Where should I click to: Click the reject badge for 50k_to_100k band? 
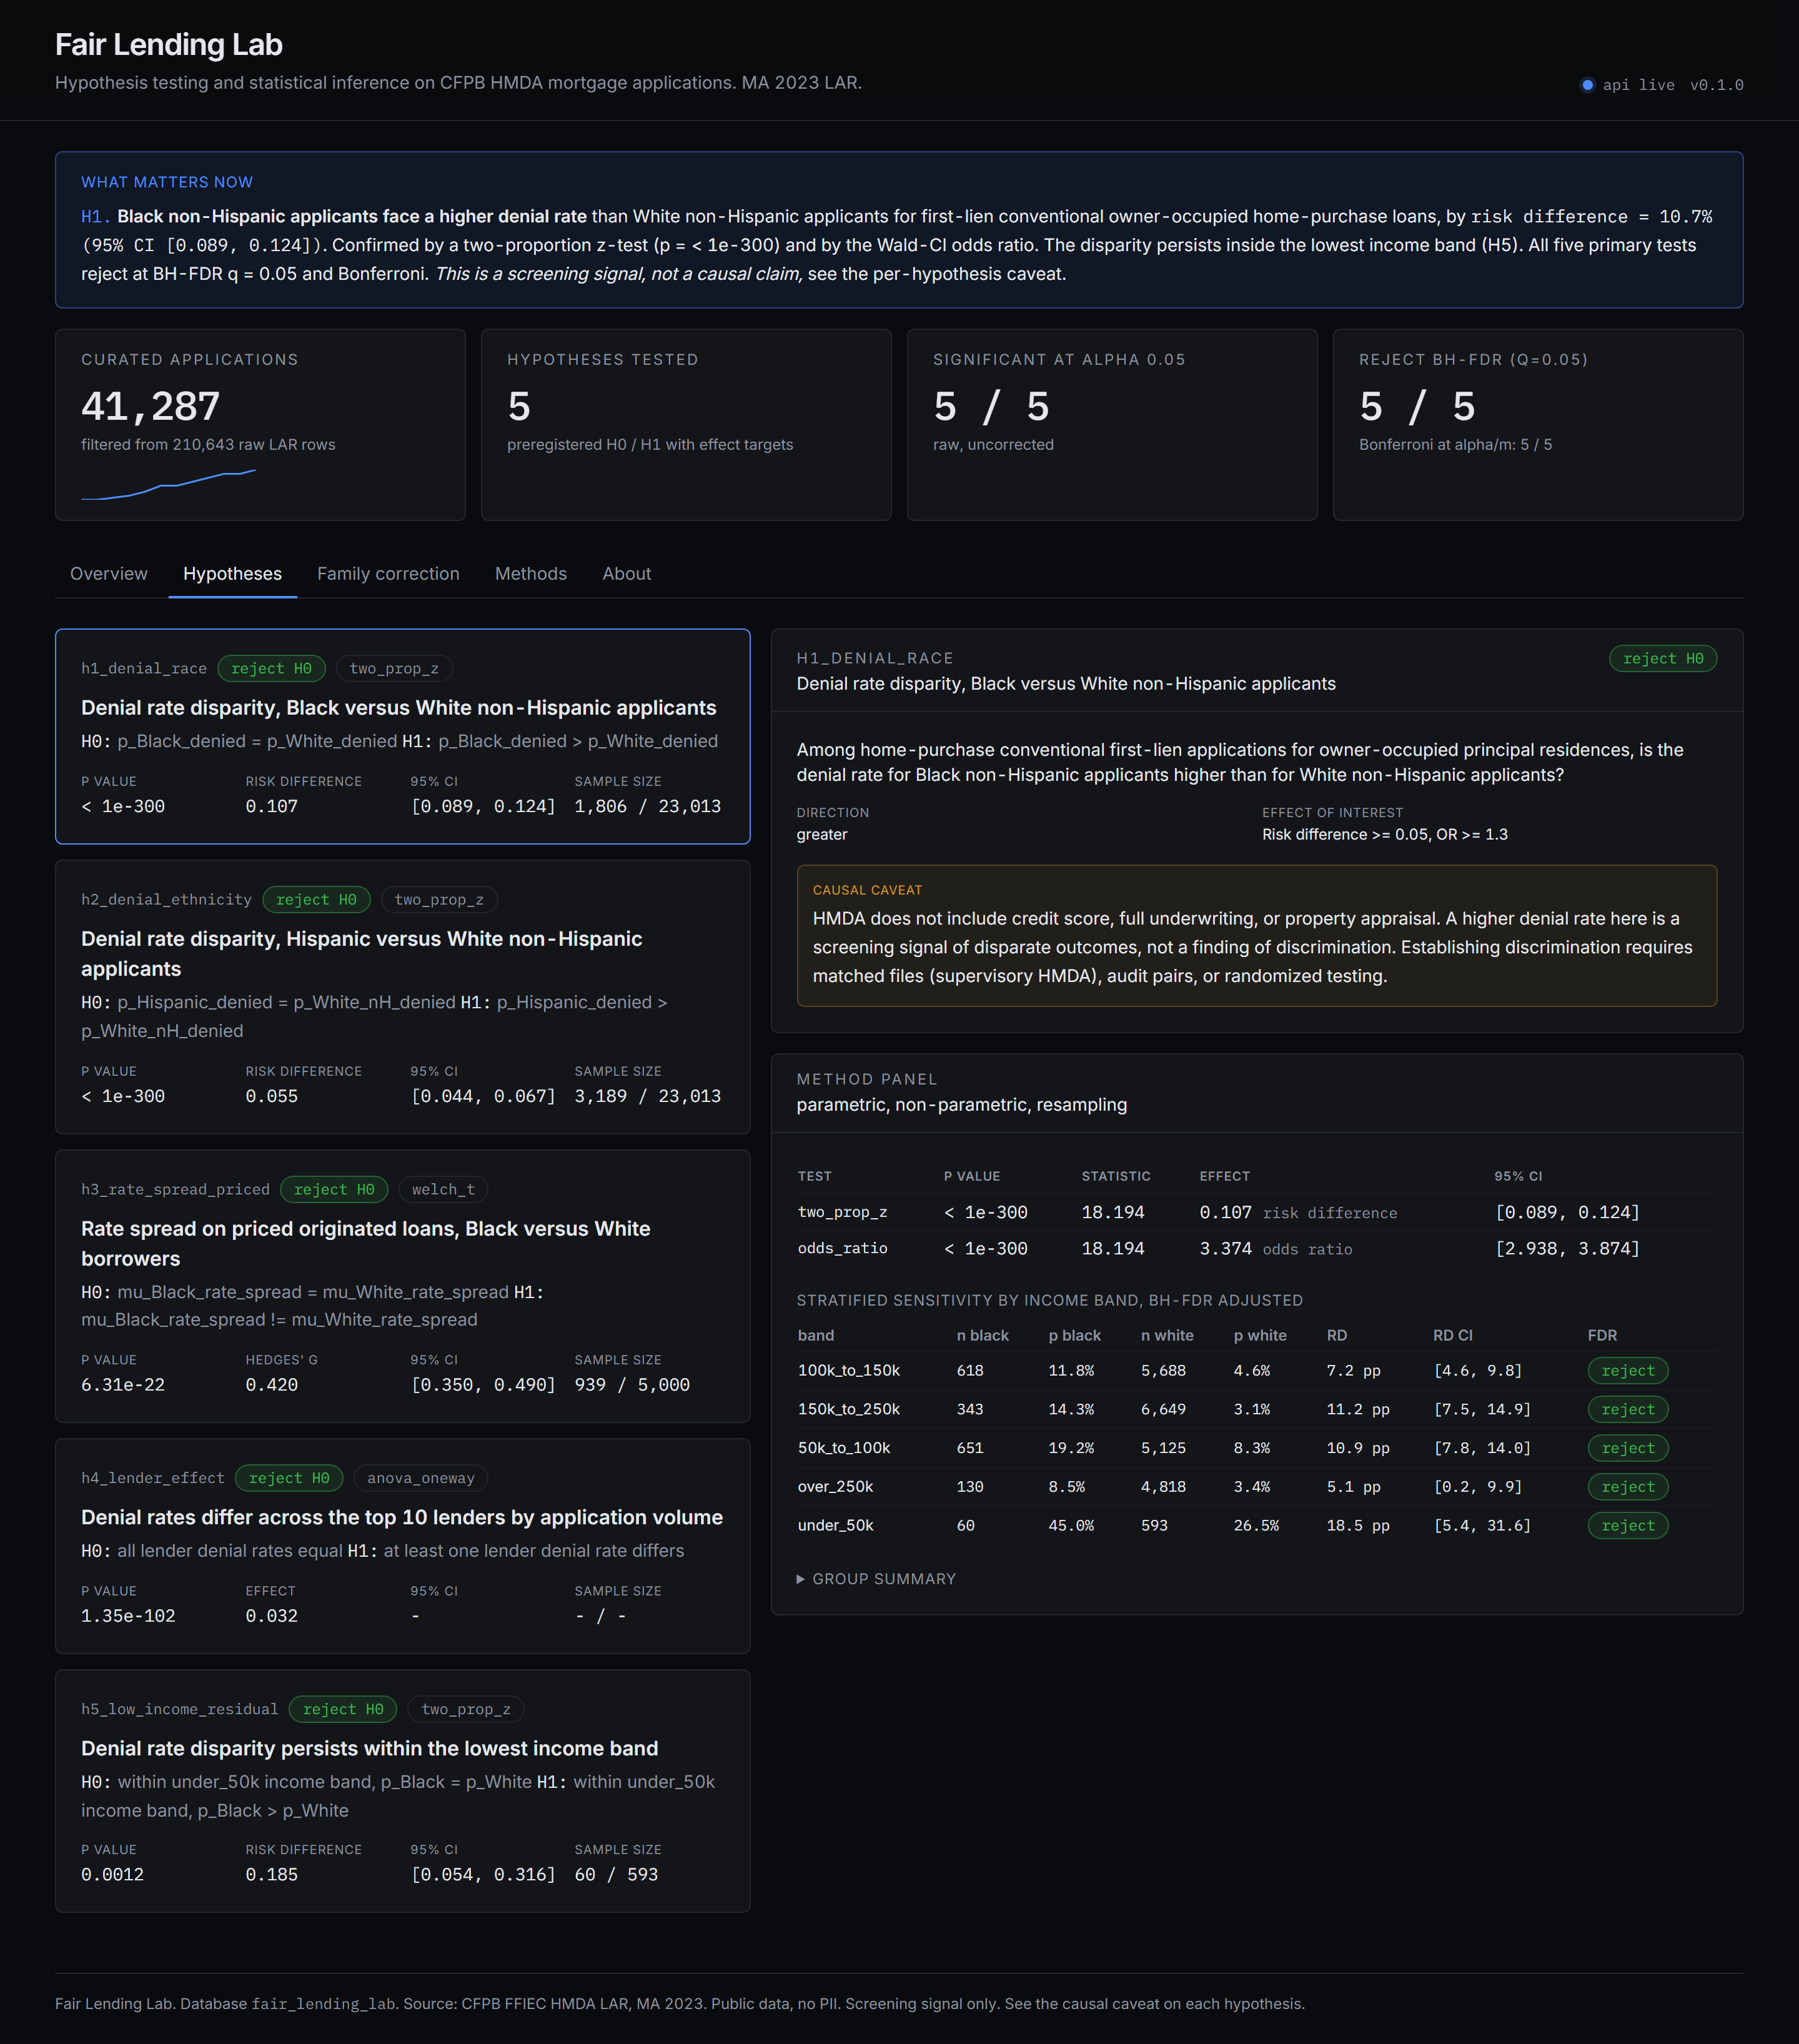[x=1628, y=1449]
